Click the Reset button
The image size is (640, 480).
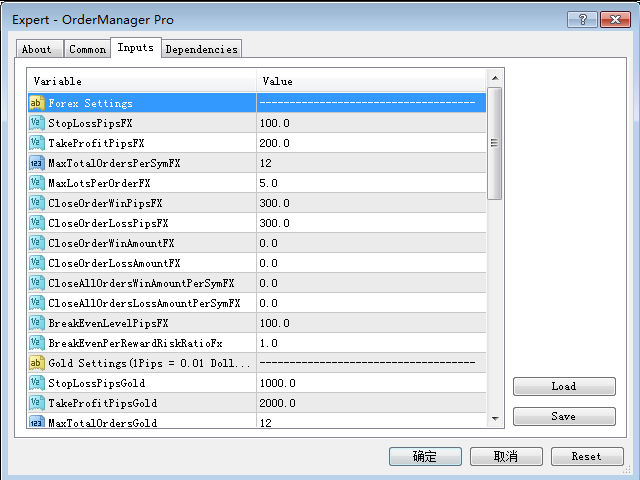click(x=586, y=456)
